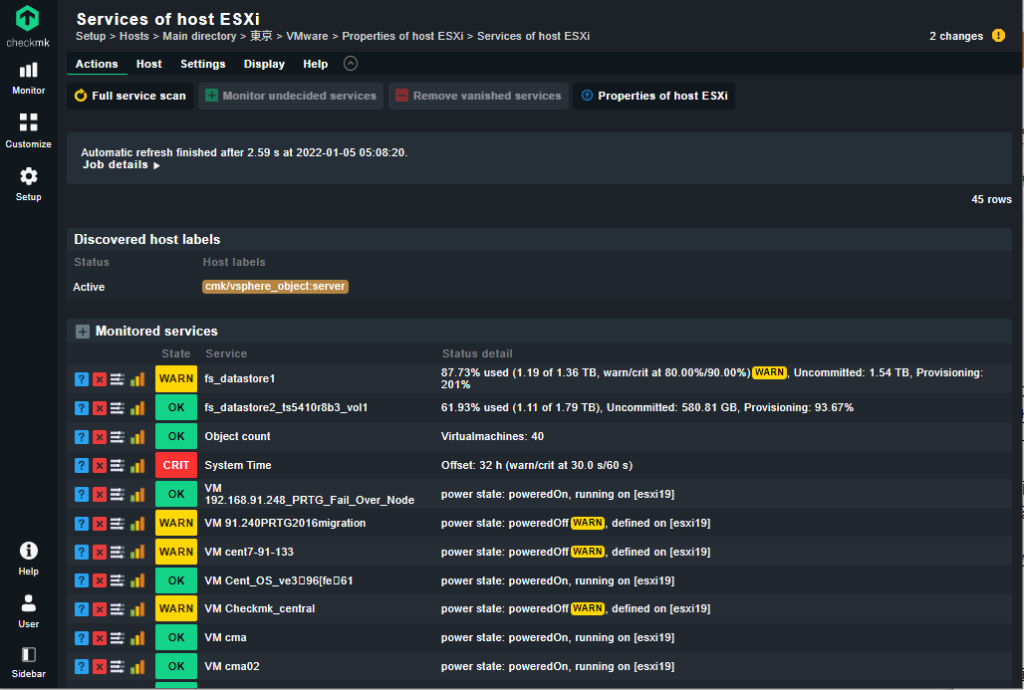The height and width of the screenshot is (690, 1024).
Task: Click the cmk/vsphere_object:server host label
Action: (275, 287)
